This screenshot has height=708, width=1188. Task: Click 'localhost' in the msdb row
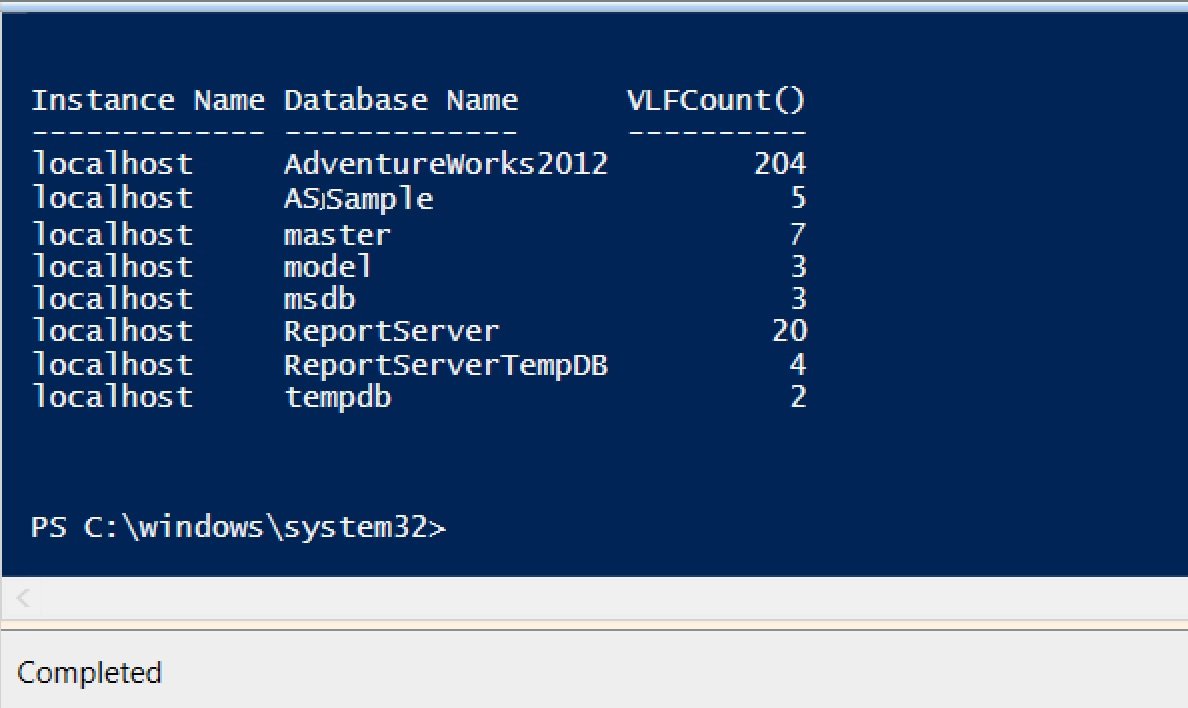pos(112,299)
